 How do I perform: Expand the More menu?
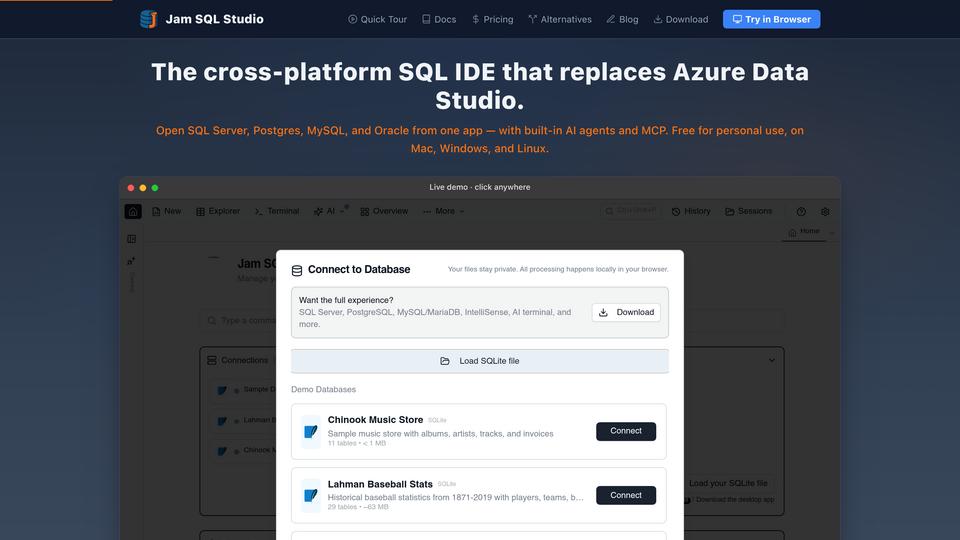tap(443, 211)
